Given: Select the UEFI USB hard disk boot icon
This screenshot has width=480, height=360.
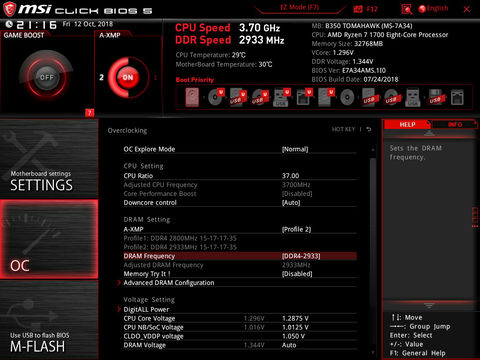Looking at the screenshot, I should [238, 97].
